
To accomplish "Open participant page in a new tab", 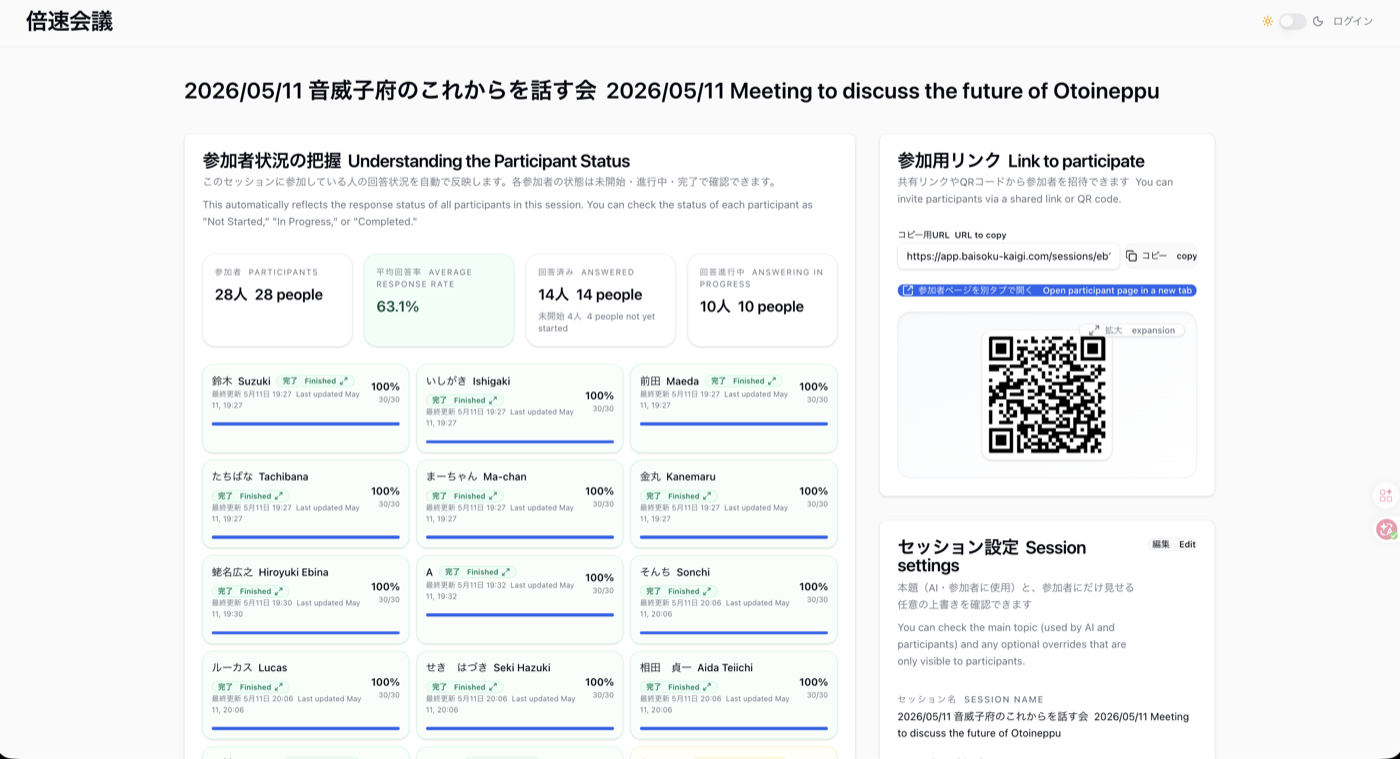I will pyautogui.click(x=1047, y=290).
